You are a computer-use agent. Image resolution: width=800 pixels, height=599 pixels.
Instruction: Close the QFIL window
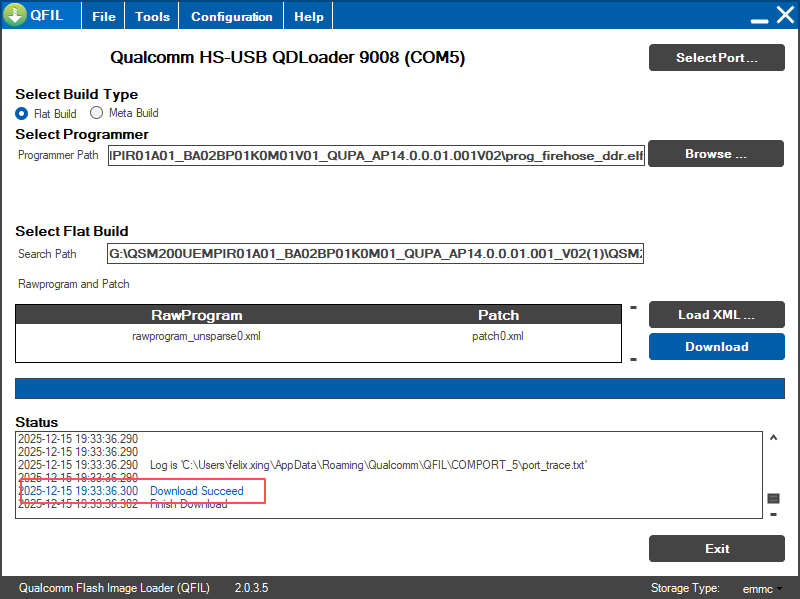point(785,16)
